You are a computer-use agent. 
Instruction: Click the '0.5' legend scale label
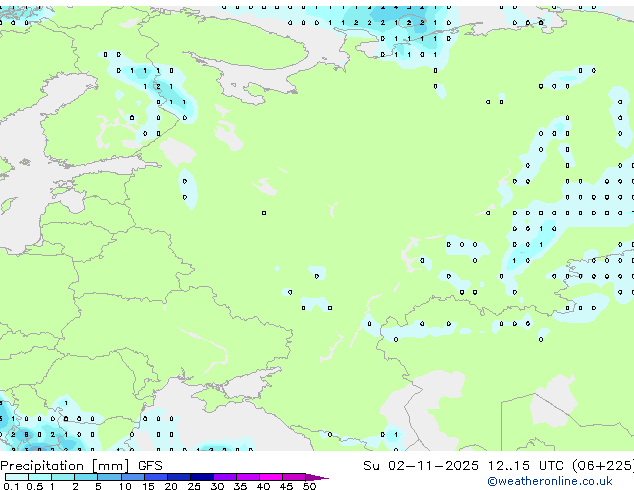click(35, 486)
